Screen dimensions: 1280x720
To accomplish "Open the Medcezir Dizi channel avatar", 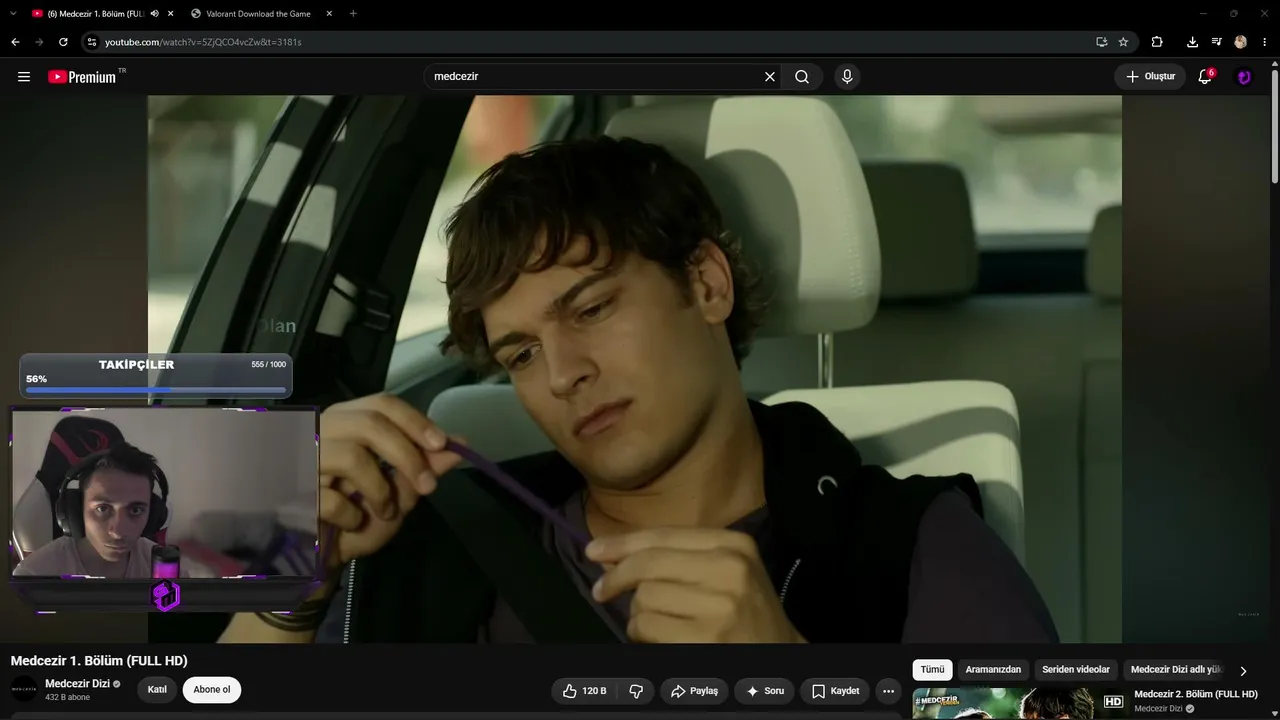I will point(24,689).
